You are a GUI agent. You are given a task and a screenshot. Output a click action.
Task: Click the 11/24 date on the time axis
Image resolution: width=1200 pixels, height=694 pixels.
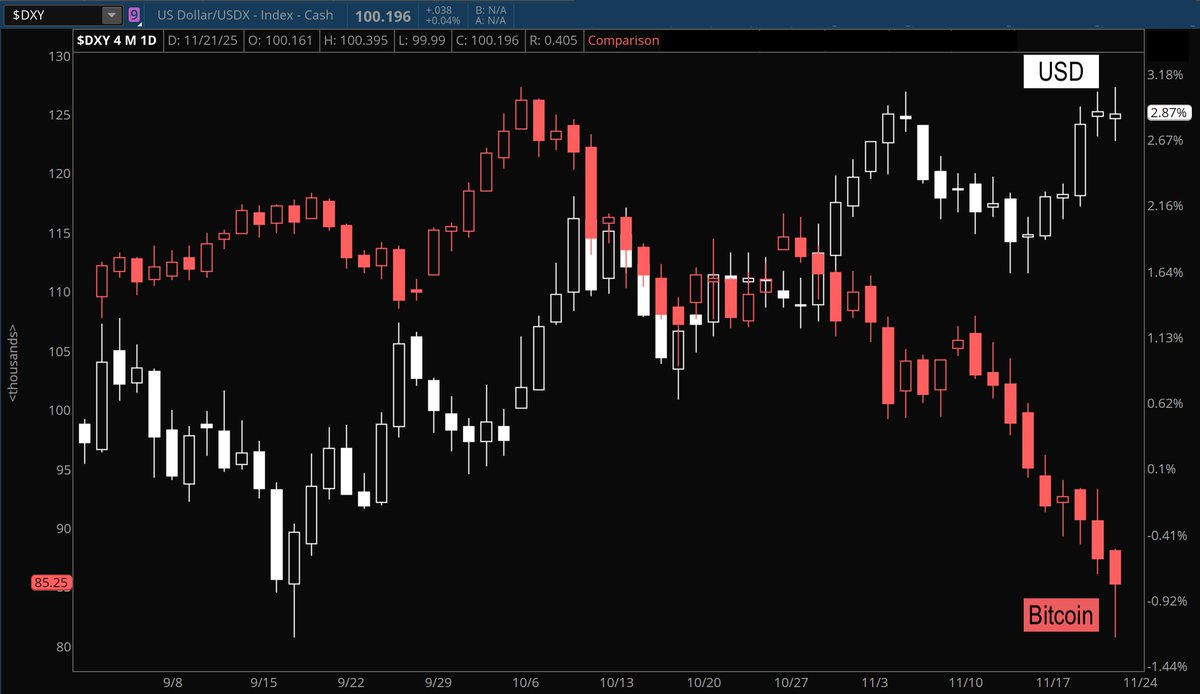click(x=1139, y=681)
